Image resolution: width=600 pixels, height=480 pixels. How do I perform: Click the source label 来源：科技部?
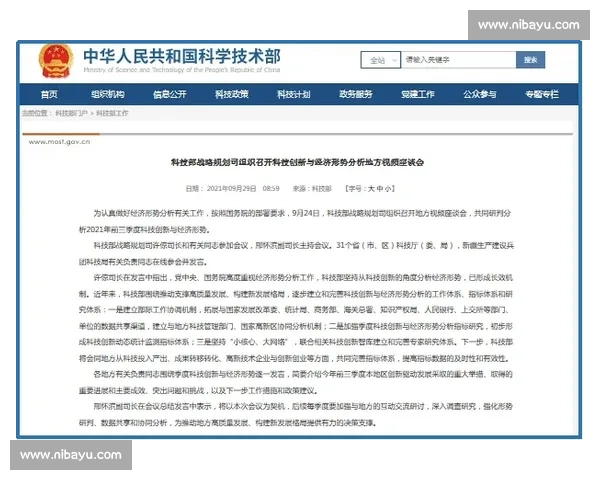click(x=312, y=189)
